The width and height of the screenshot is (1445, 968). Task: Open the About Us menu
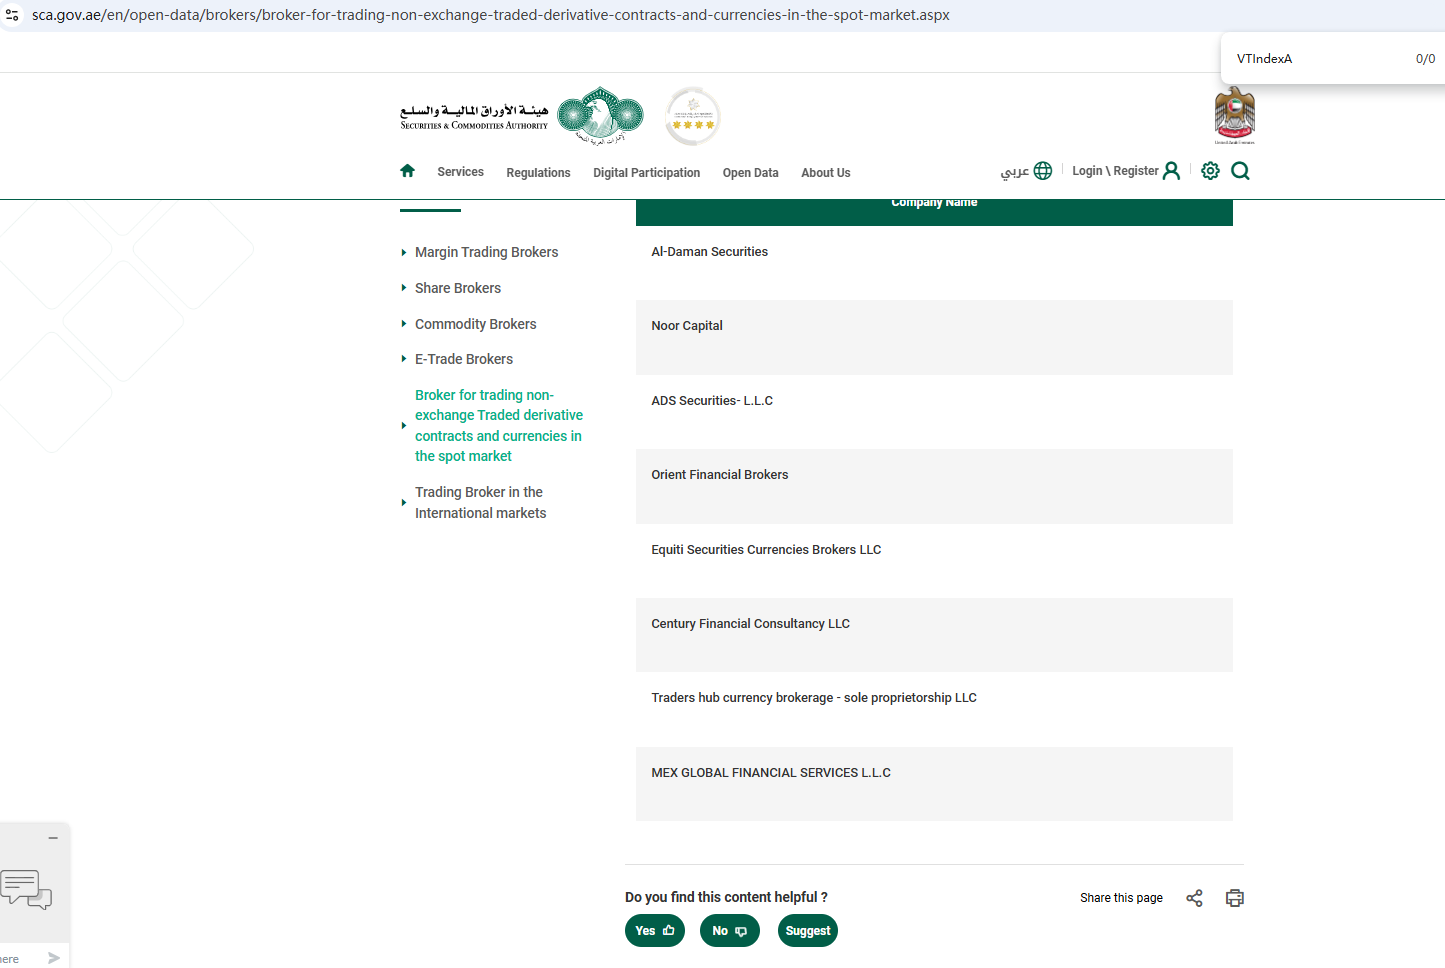(825, 173)
